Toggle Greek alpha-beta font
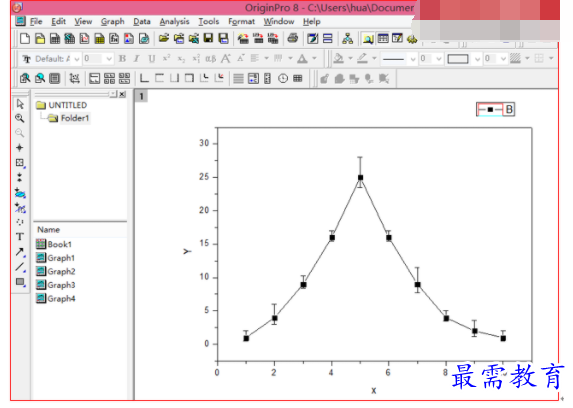 (210, 58)
